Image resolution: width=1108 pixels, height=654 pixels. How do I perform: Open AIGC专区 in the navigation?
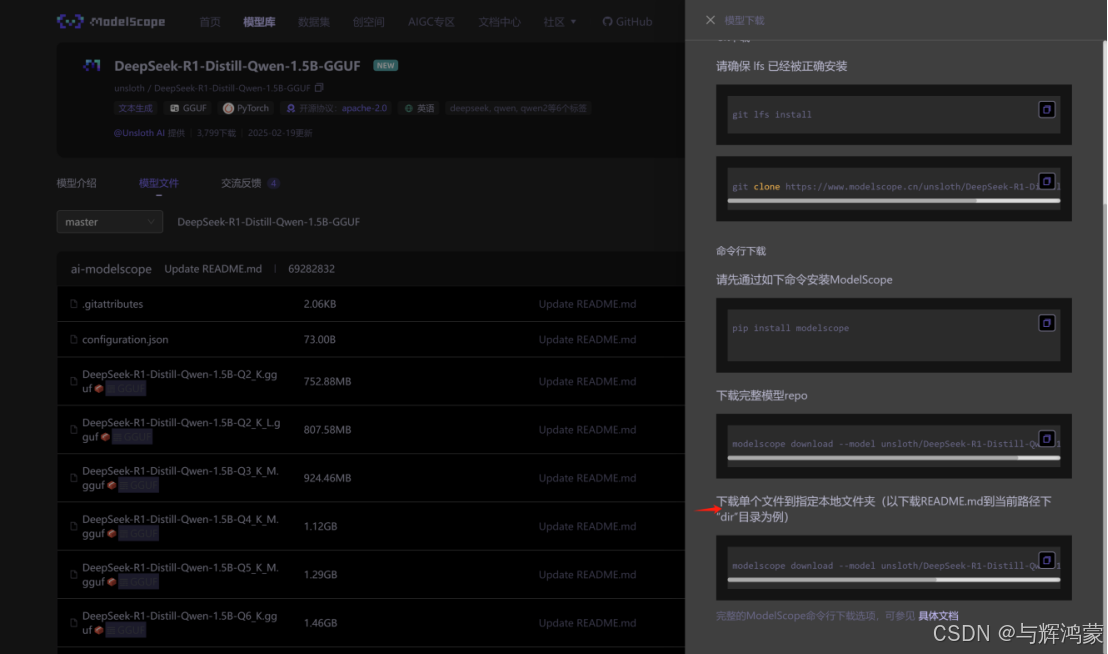[x=431, y=22]
